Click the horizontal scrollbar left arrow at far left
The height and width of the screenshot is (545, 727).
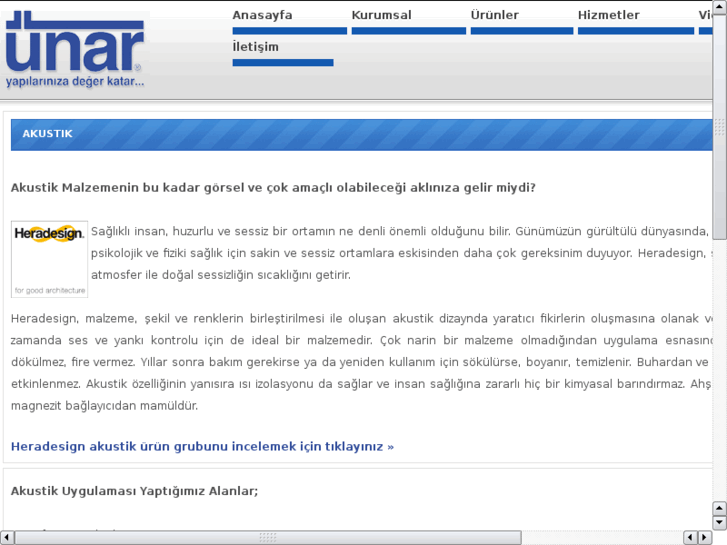click(6, 537)
